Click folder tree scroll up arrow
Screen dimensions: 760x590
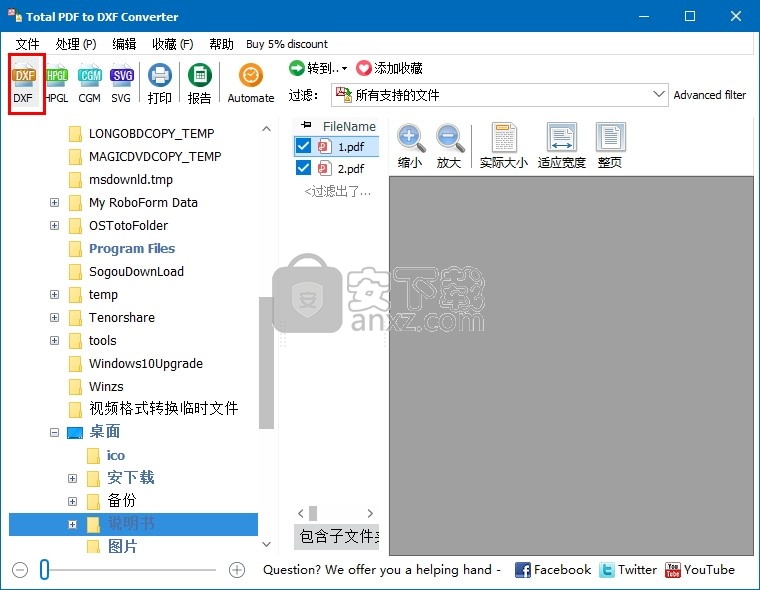tap(267, 128)
